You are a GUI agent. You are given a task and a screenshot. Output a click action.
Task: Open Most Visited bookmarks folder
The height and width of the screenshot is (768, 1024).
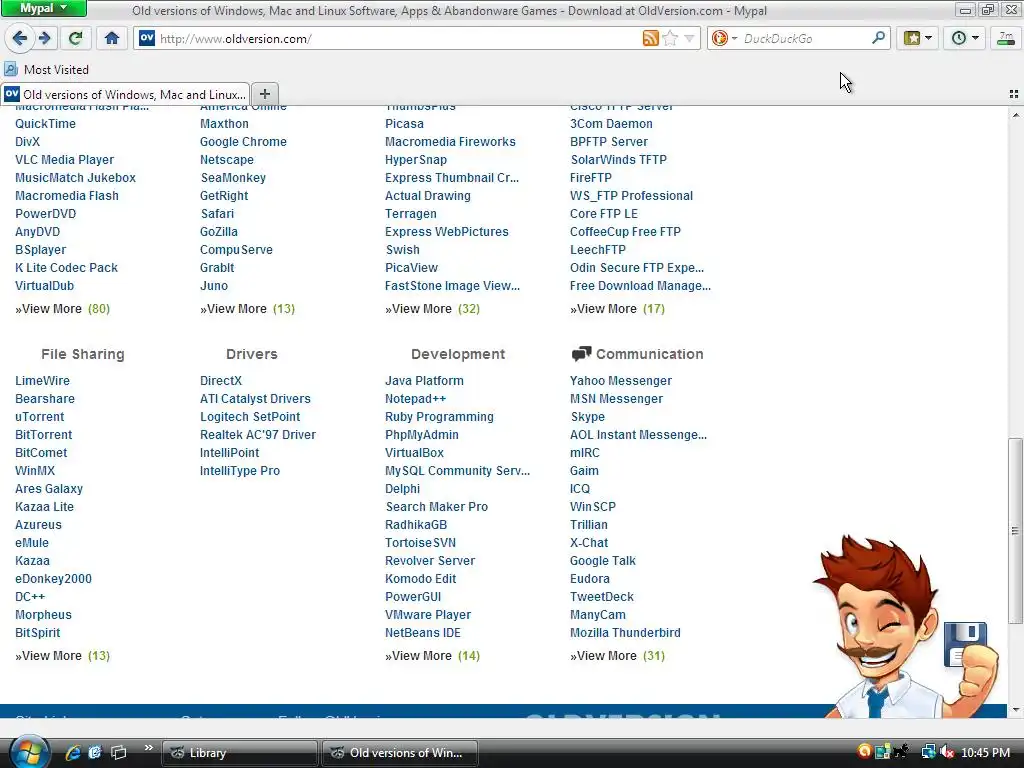[47, 69]
